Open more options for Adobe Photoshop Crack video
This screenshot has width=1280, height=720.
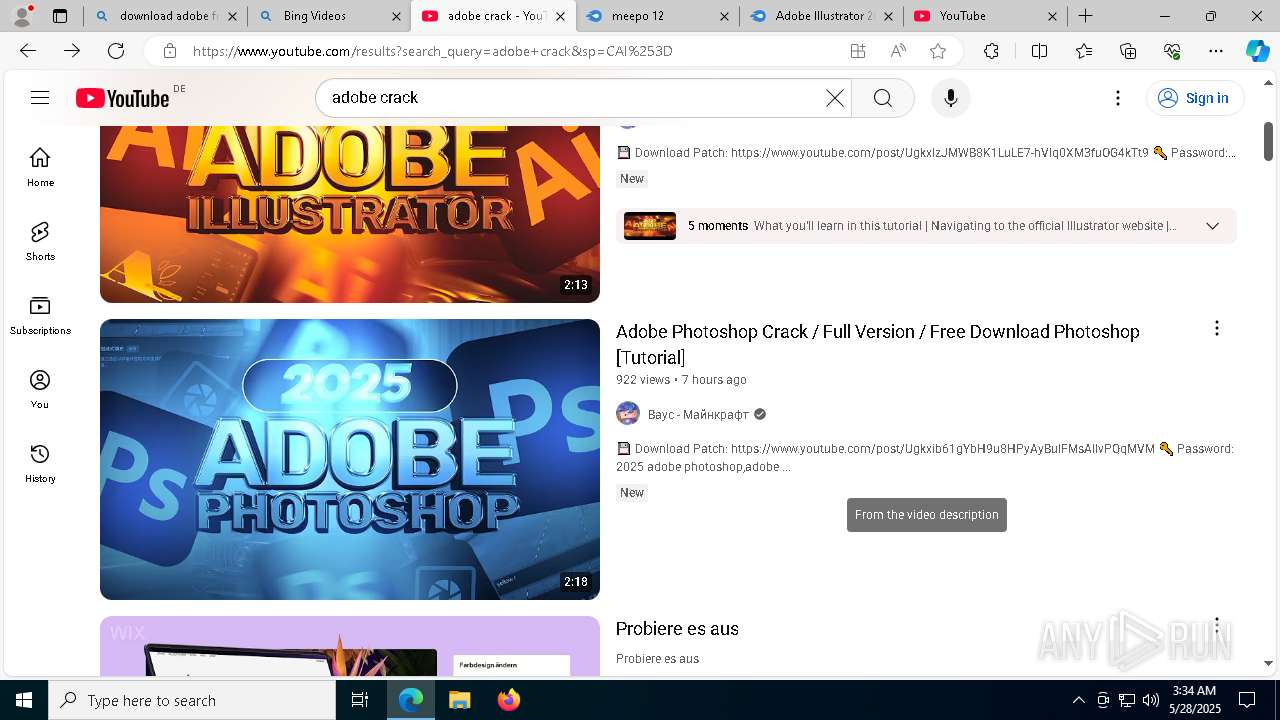click(x=1217, y=329)
